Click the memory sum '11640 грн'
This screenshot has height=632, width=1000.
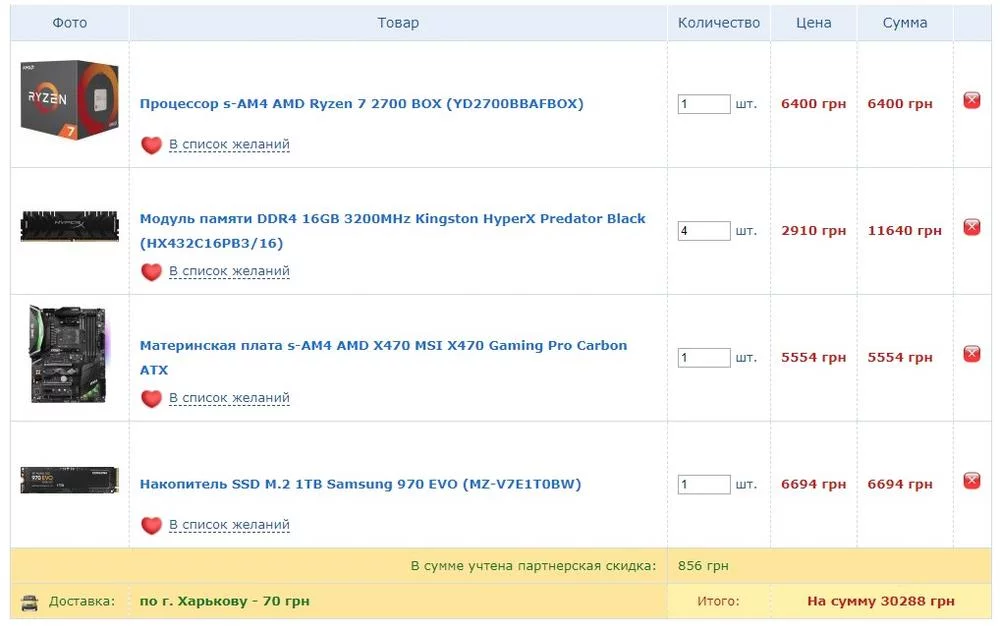click(904, 231)
